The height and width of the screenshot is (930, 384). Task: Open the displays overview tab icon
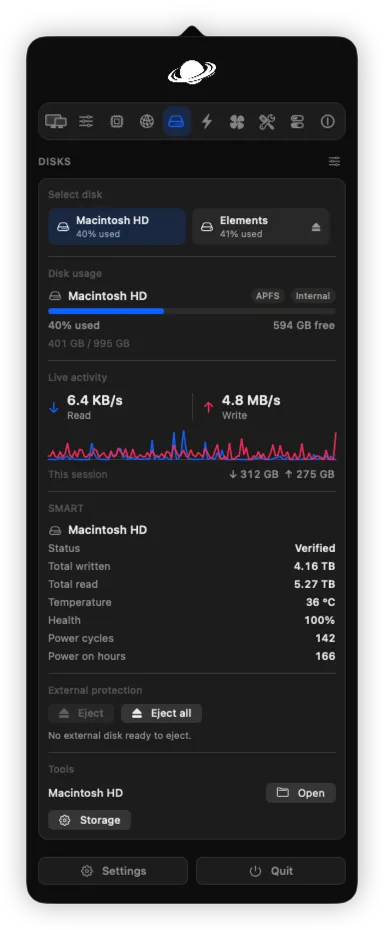tap(56, 122)
